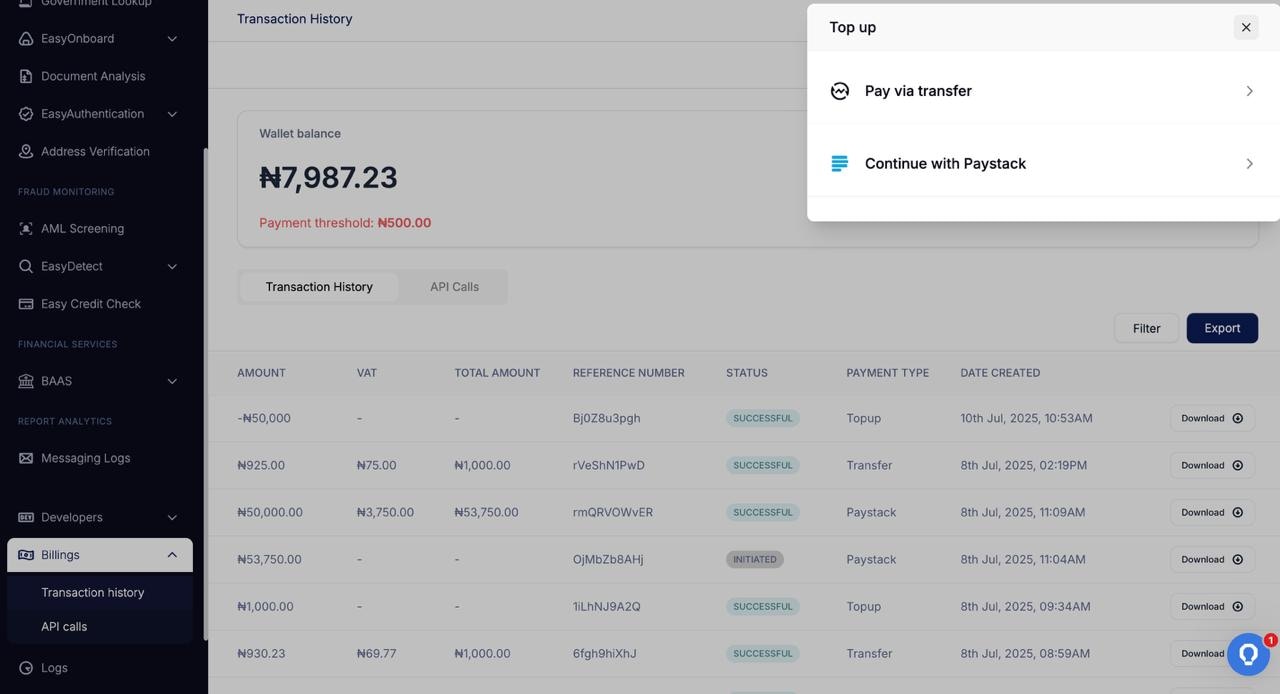Viewport: 1280px width, 694px height.
Task: Expand the EasyOnboard menu
Action: point(171,38)
